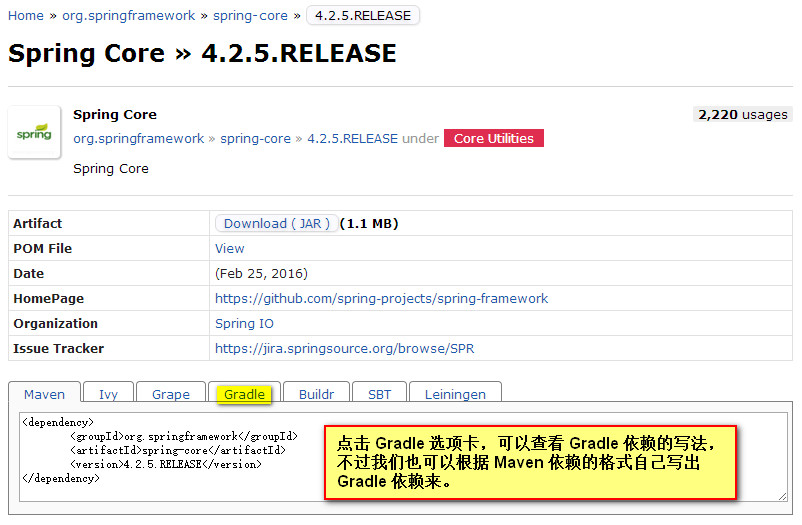Screen dimensions: 802x525
Task: Open the Spring IO organization link
Action: (x=244, y=323)
